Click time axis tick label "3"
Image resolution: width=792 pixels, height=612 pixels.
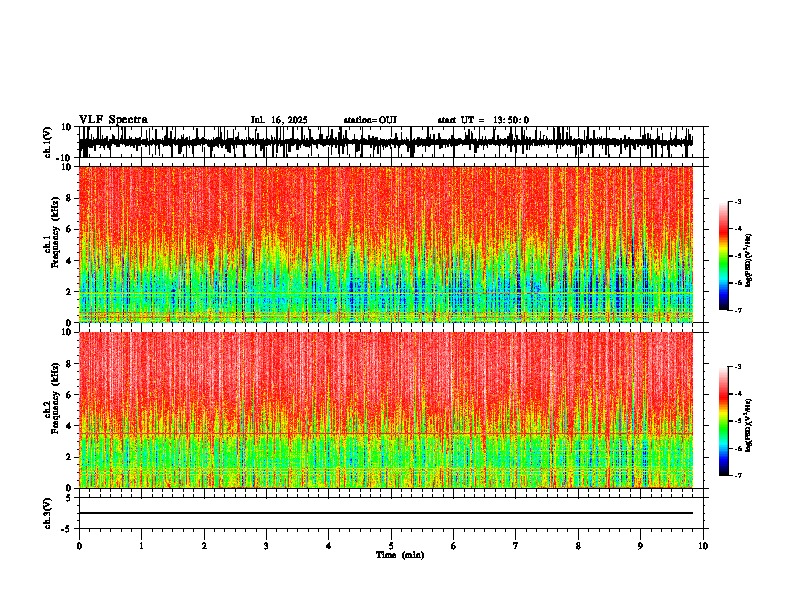266,546
